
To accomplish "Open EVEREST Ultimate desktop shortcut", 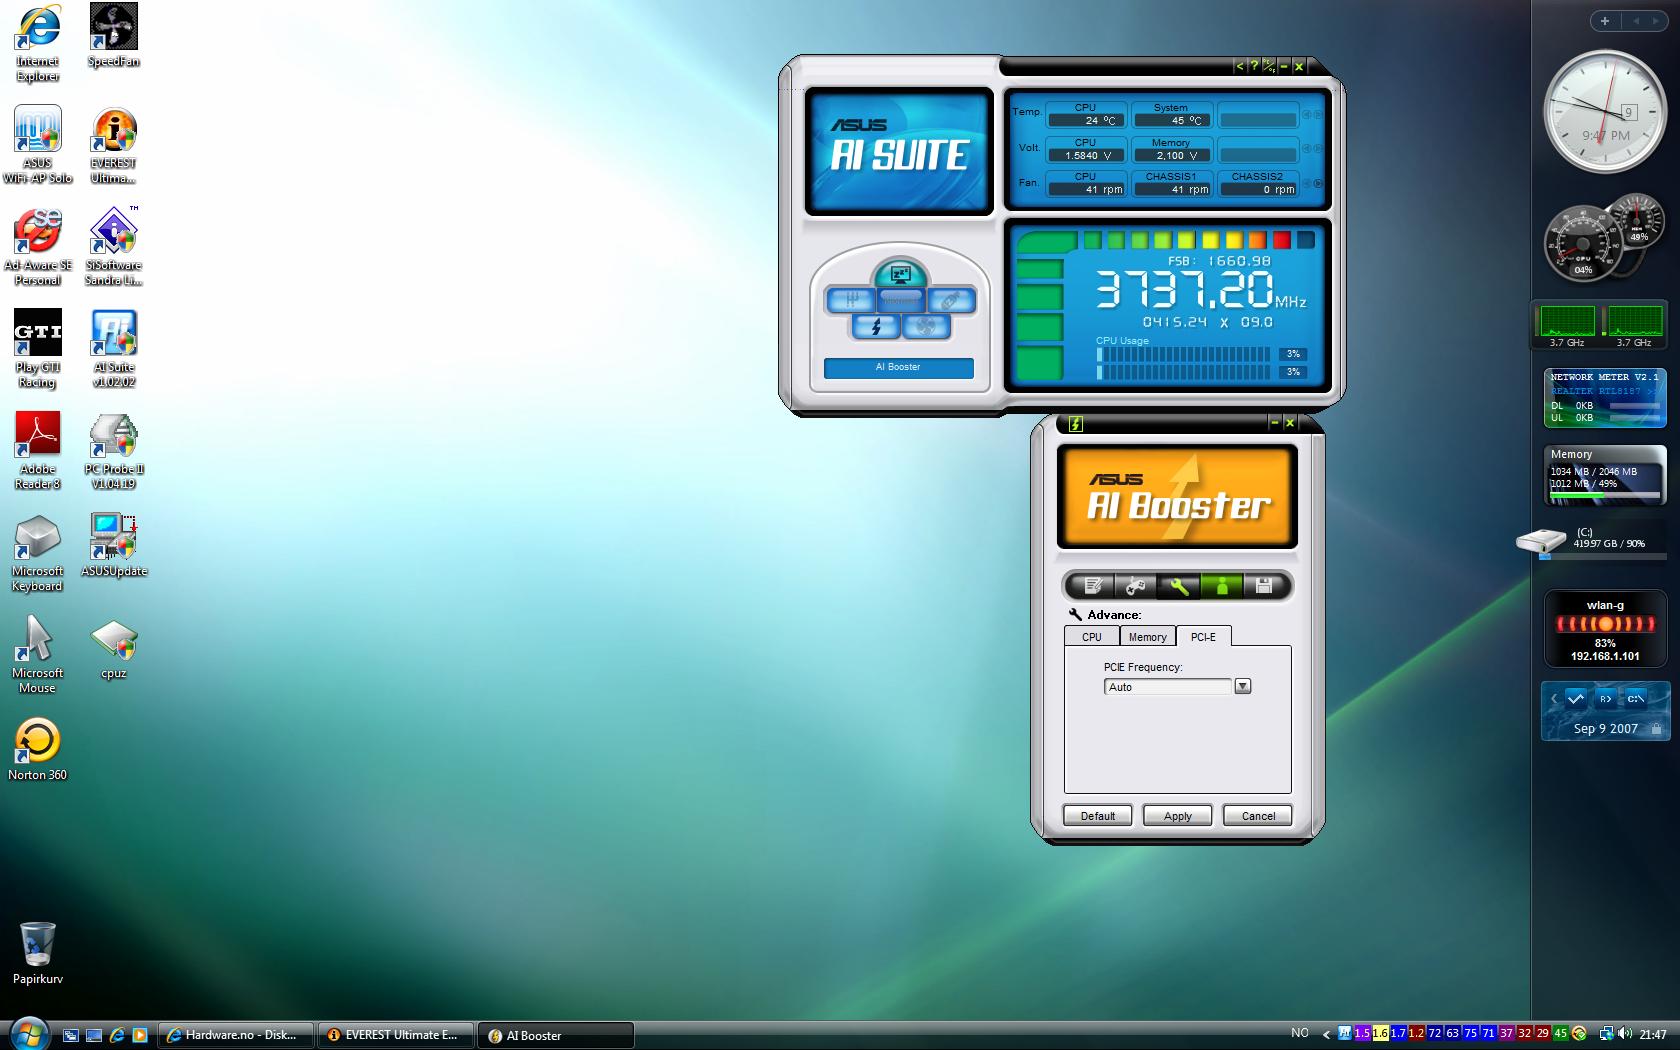I will pos(113,145).
